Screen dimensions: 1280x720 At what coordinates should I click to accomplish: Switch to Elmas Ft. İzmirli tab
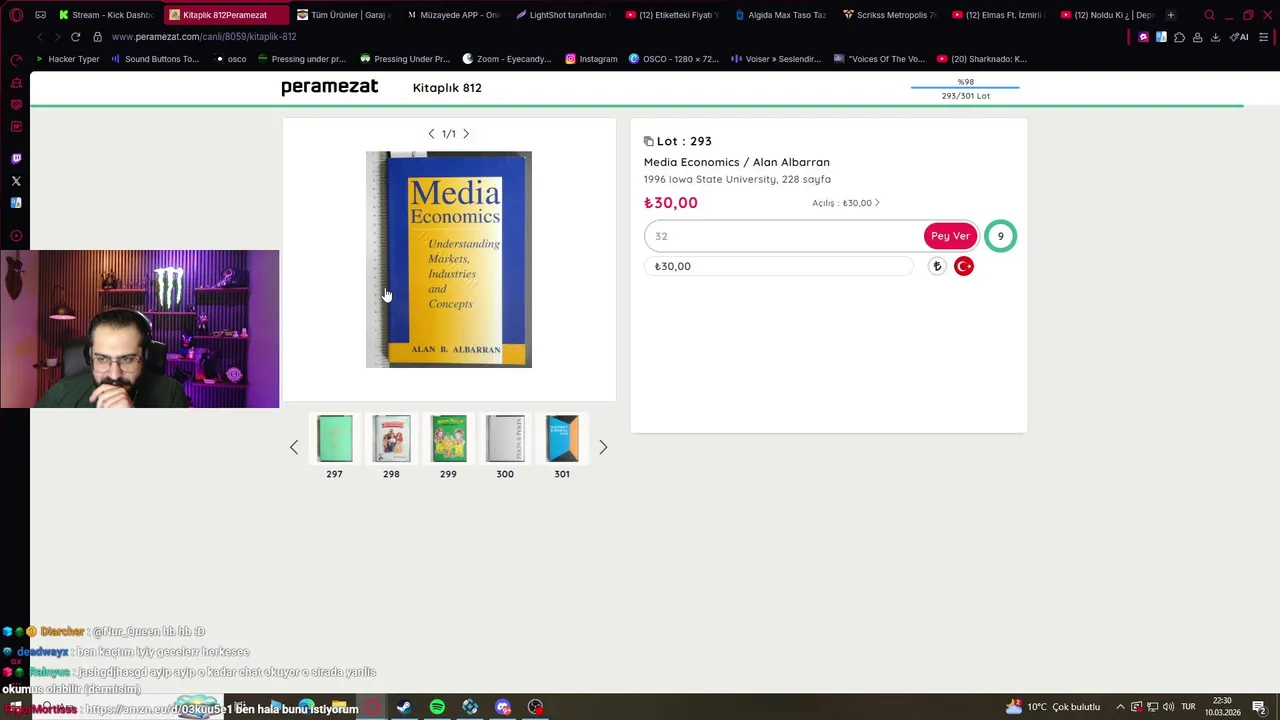click(997, 15)
